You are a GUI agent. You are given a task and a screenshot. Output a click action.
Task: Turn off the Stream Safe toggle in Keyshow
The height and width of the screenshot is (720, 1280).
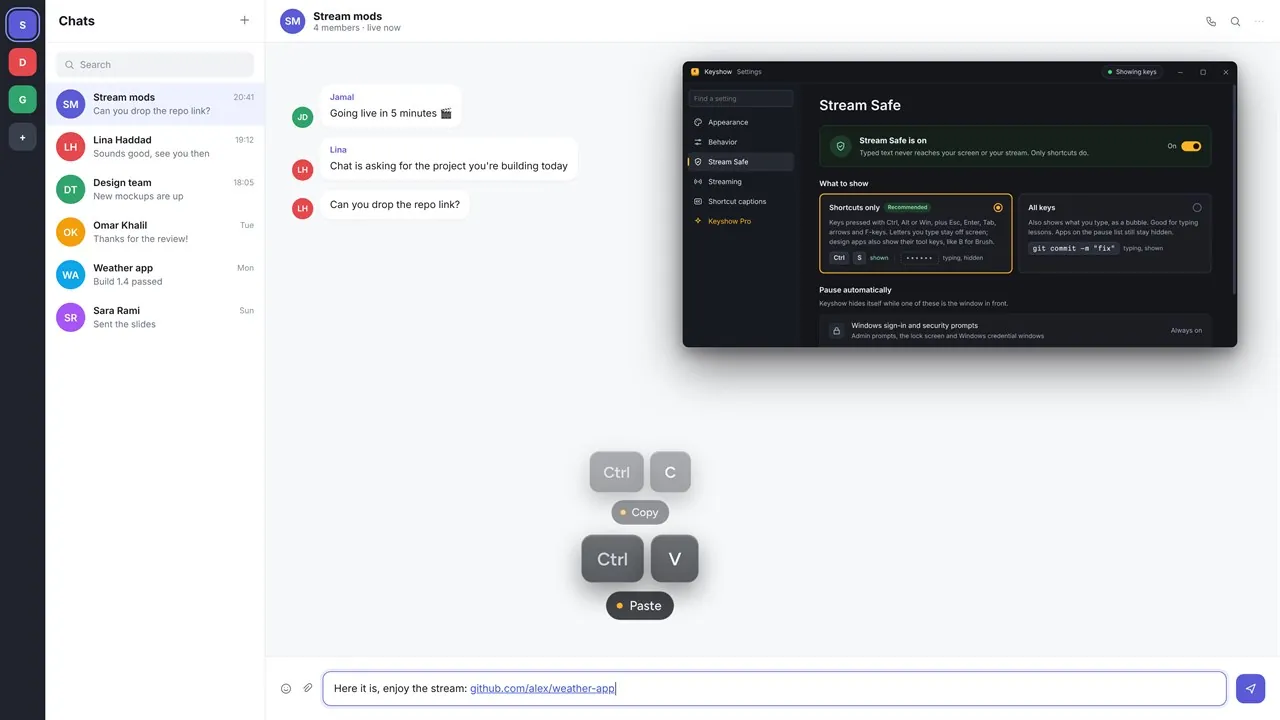1191,146
